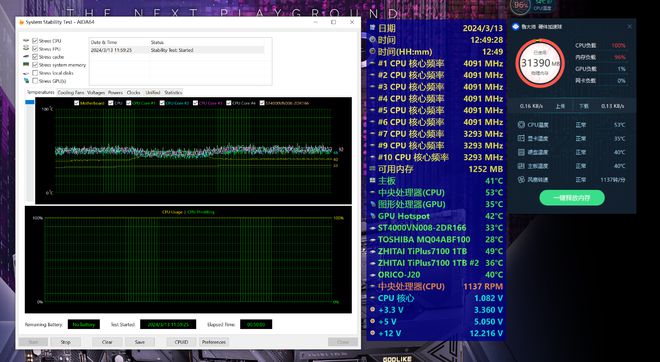Click the Elapsed Time field
Screen dimensions: 660x362
click(256, 324)
